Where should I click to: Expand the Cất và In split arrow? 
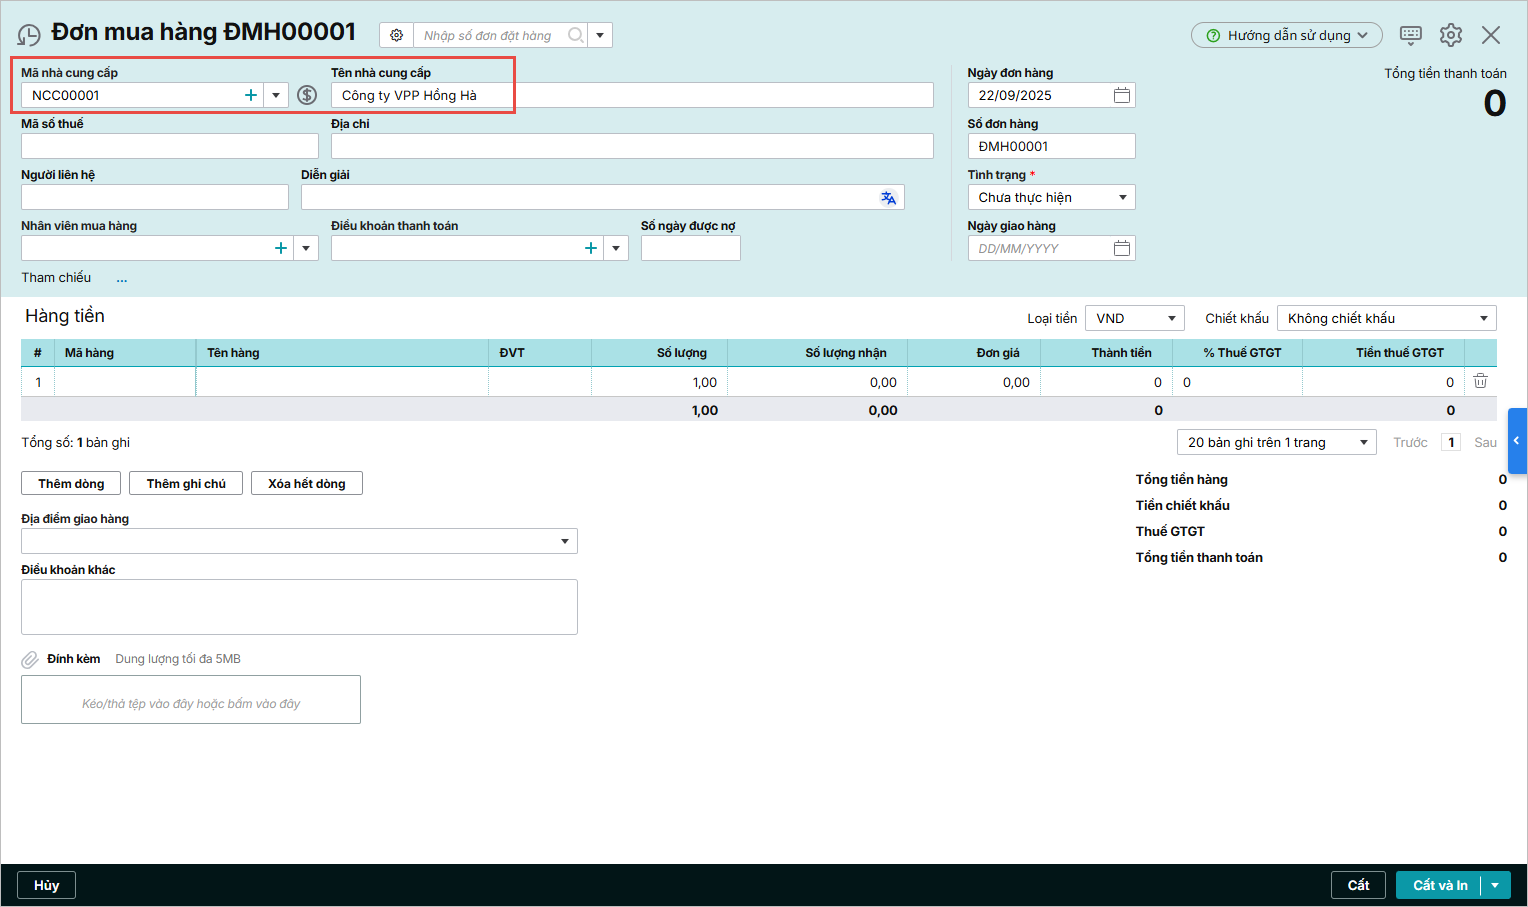pos(1495,885)
